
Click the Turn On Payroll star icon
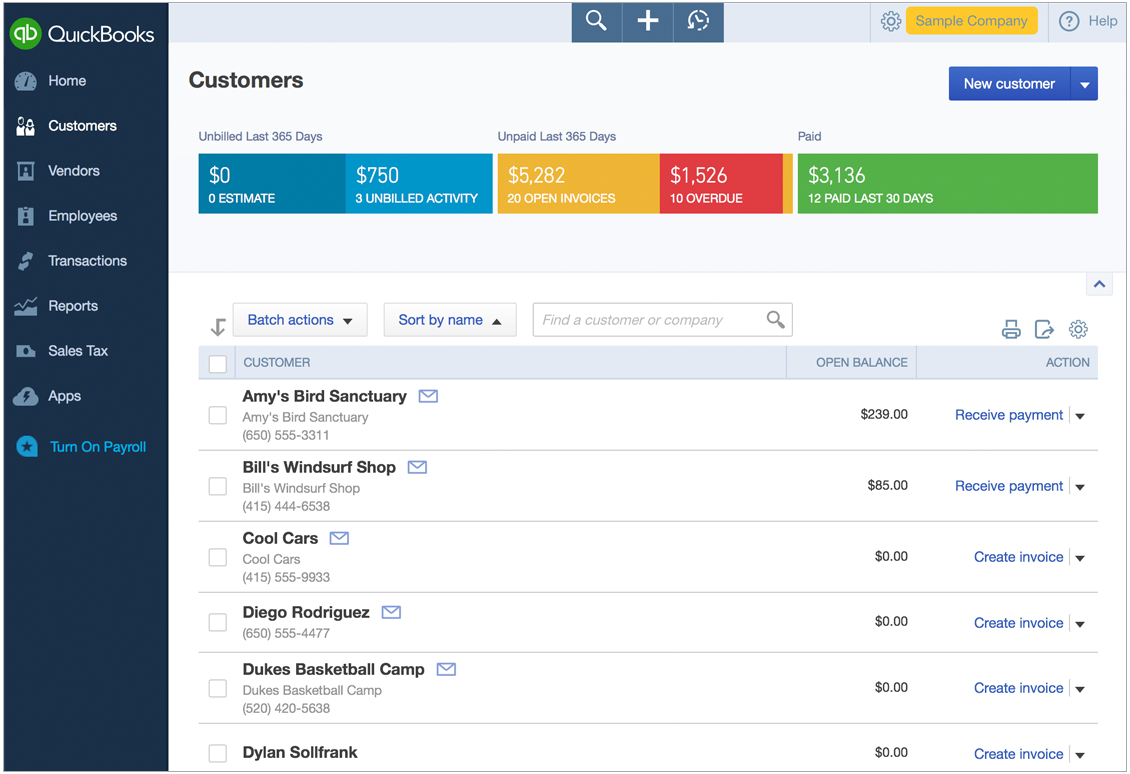coord(27,447)
